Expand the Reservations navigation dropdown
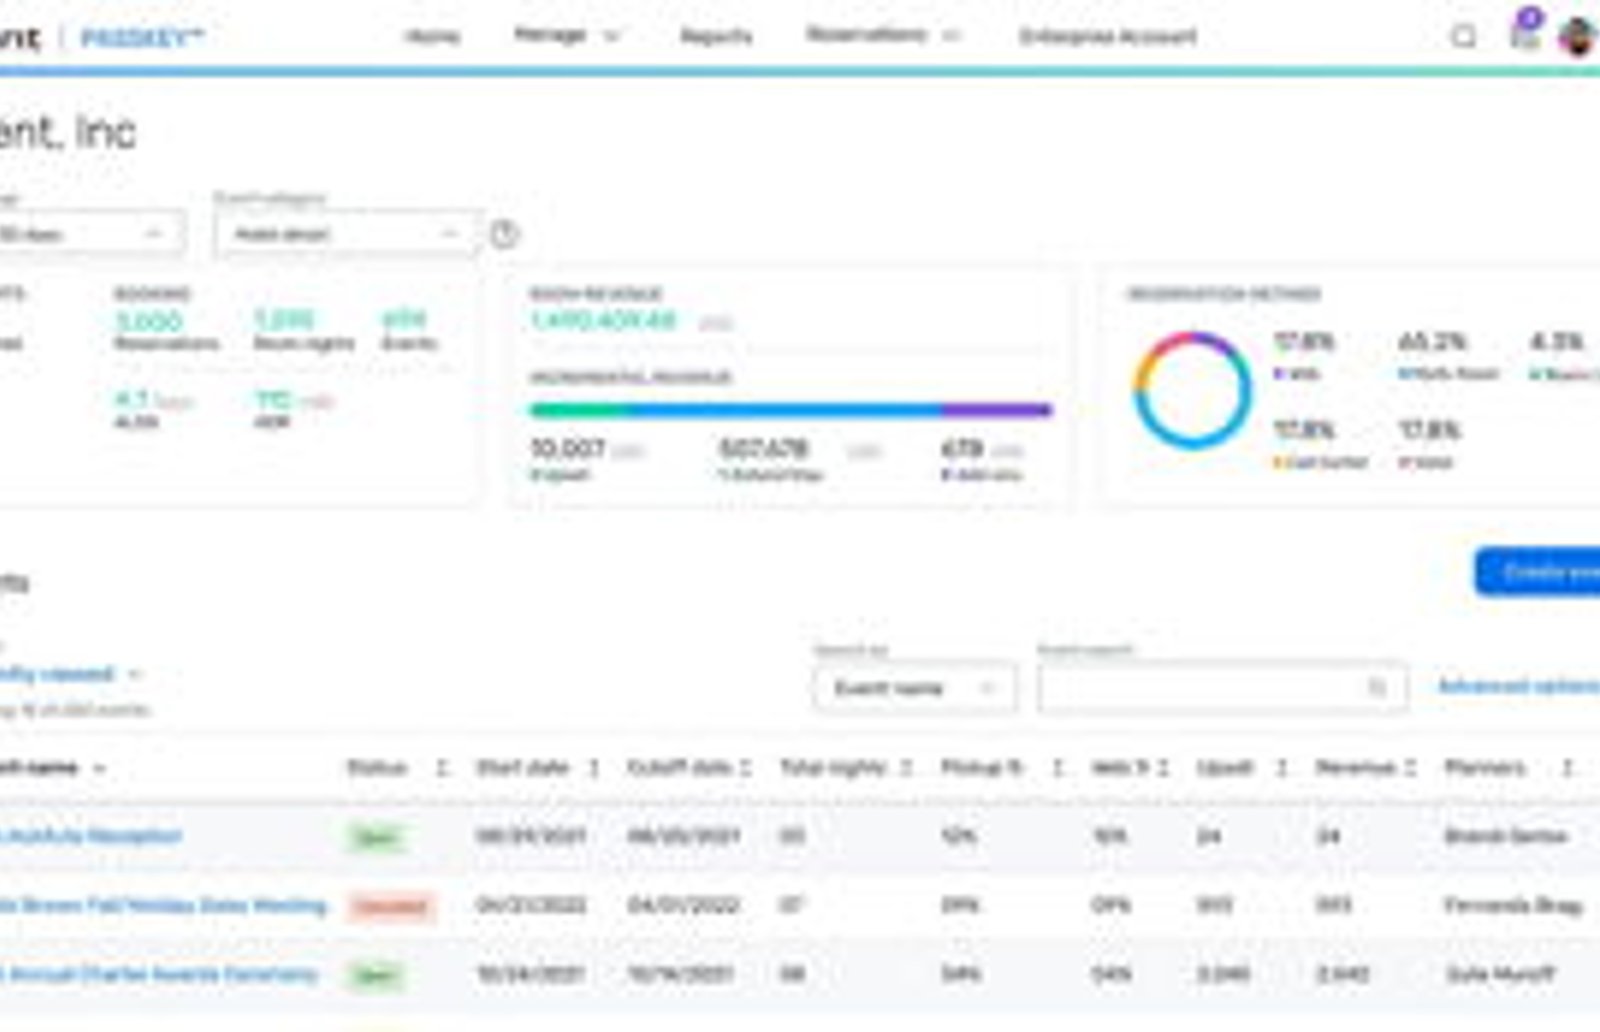The width and height of the screenshot is (1600, 1032). [x=882, y=36]
